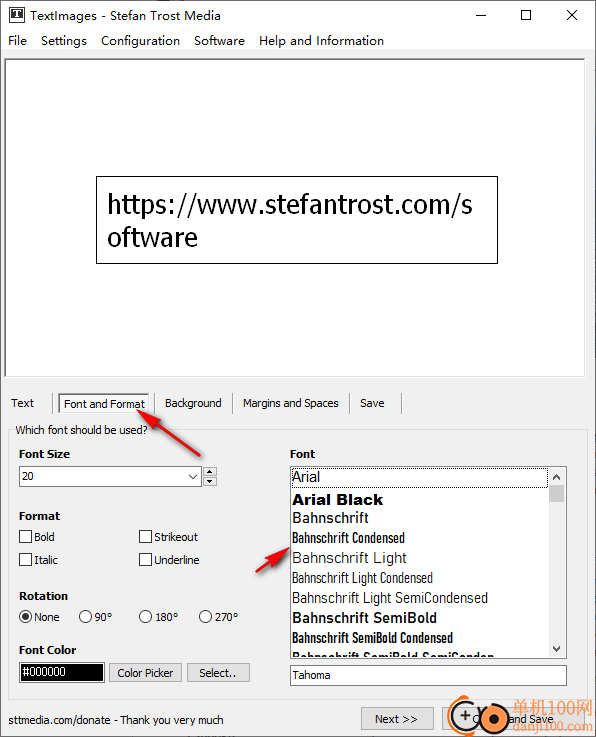This screenshot has height=737, width=596.
Task: Open the Settings menu
Action: 64,41
